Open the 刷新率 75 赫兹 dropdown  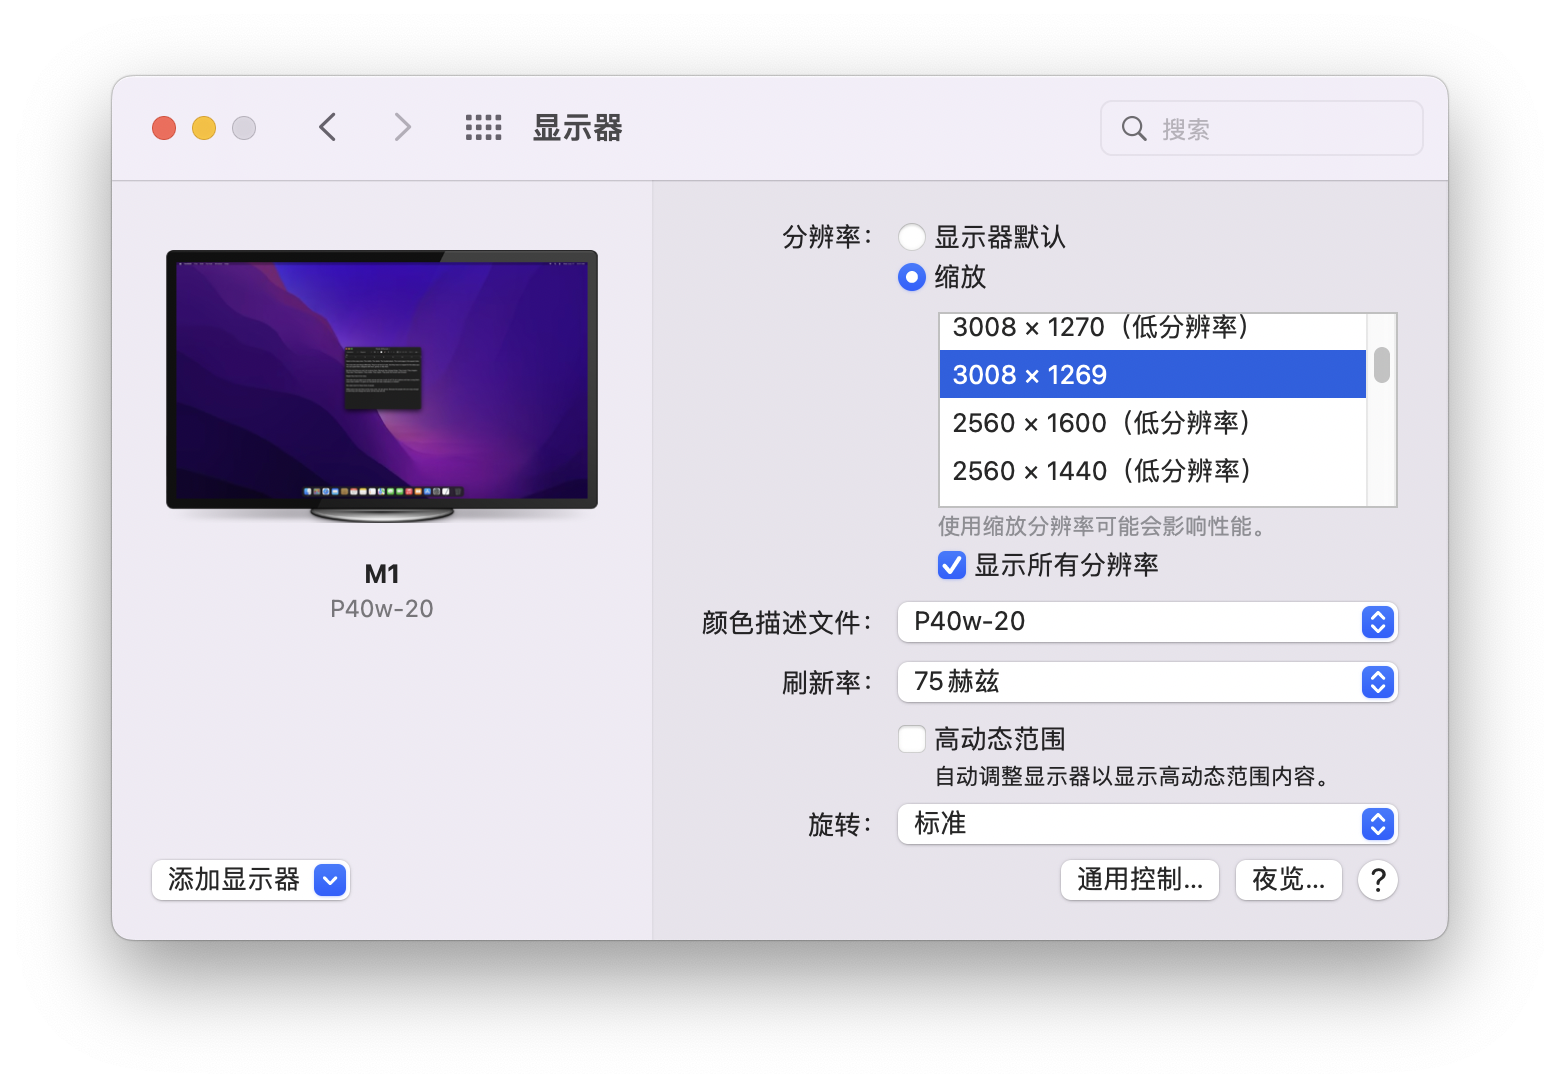pos(1146,682)
